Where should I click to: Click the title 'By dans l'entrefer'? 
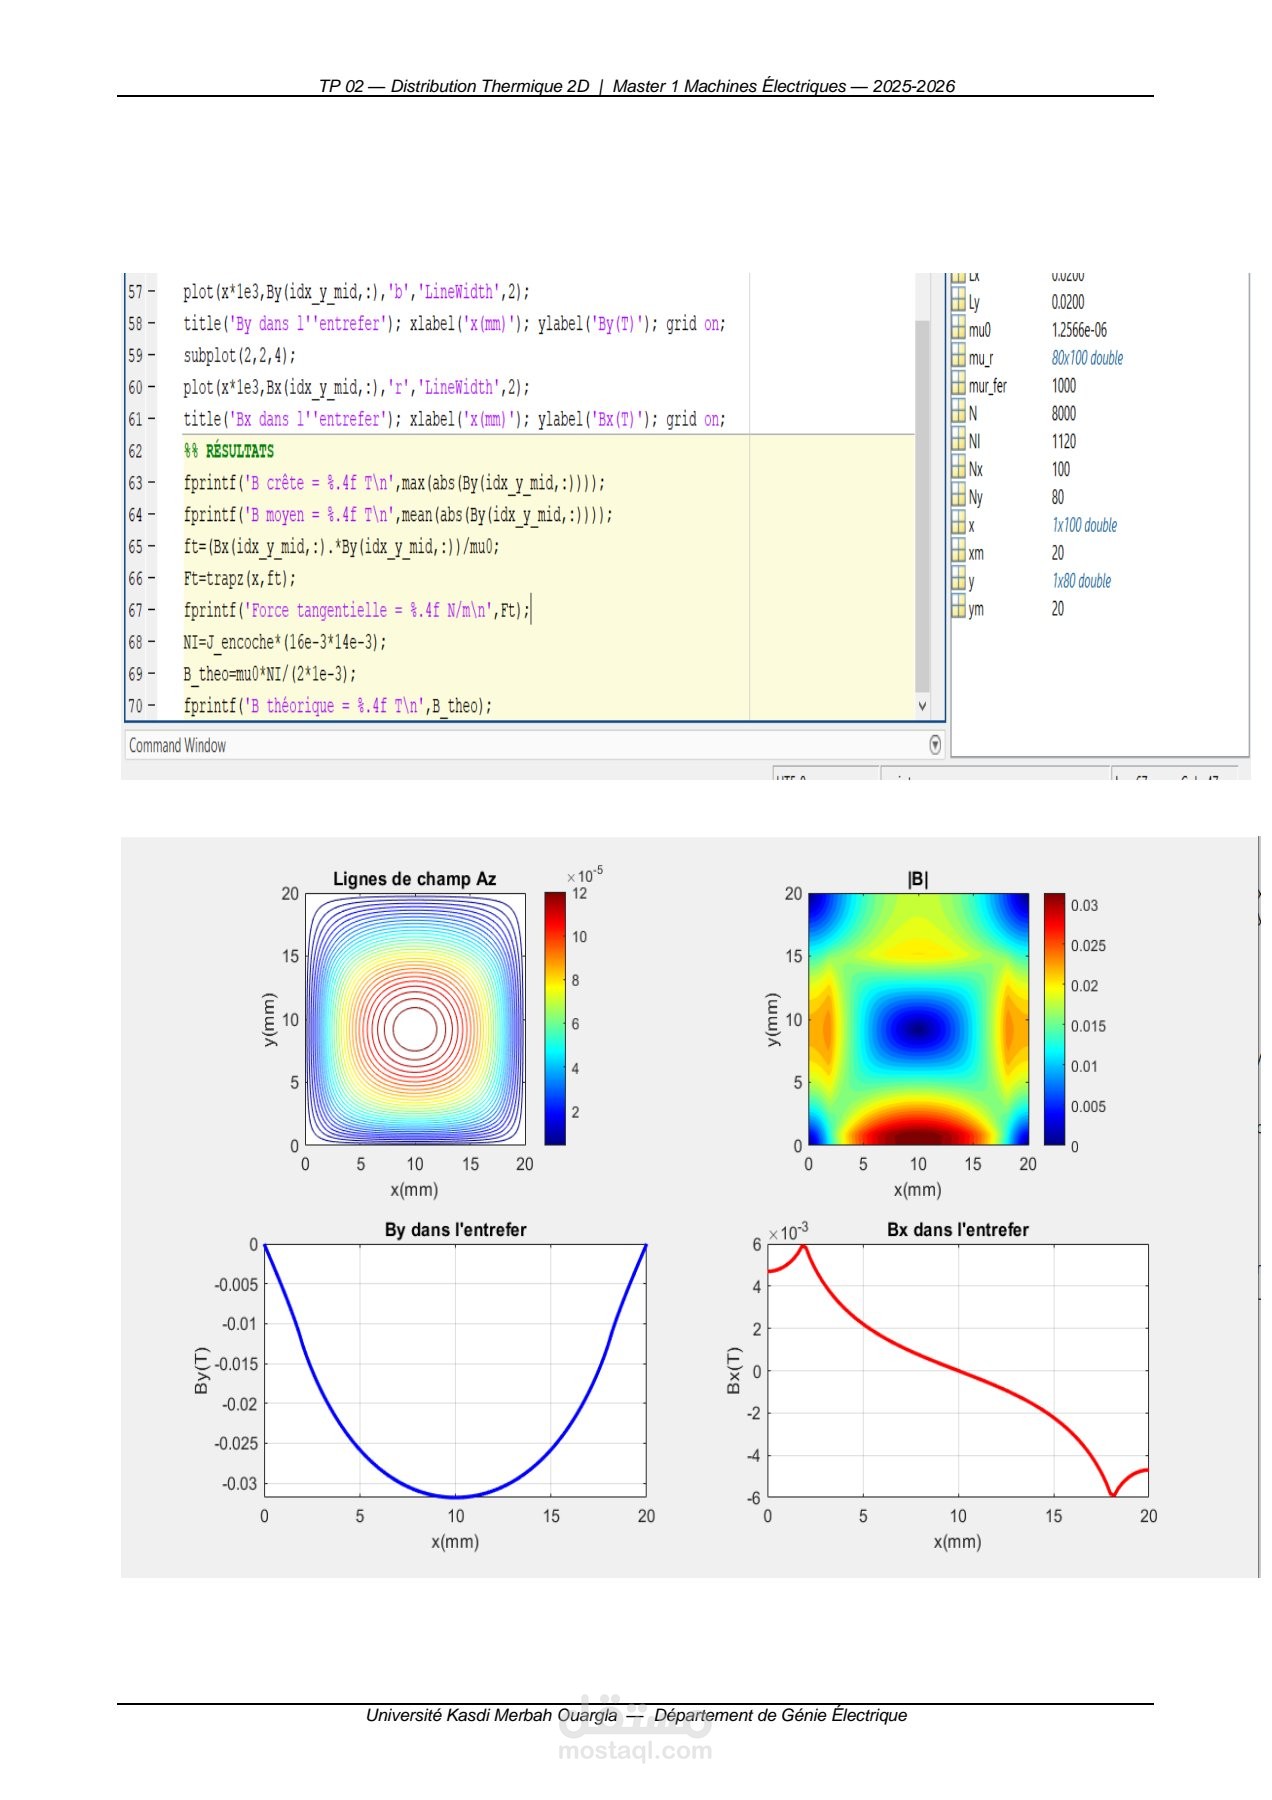tap(455, 1229)
